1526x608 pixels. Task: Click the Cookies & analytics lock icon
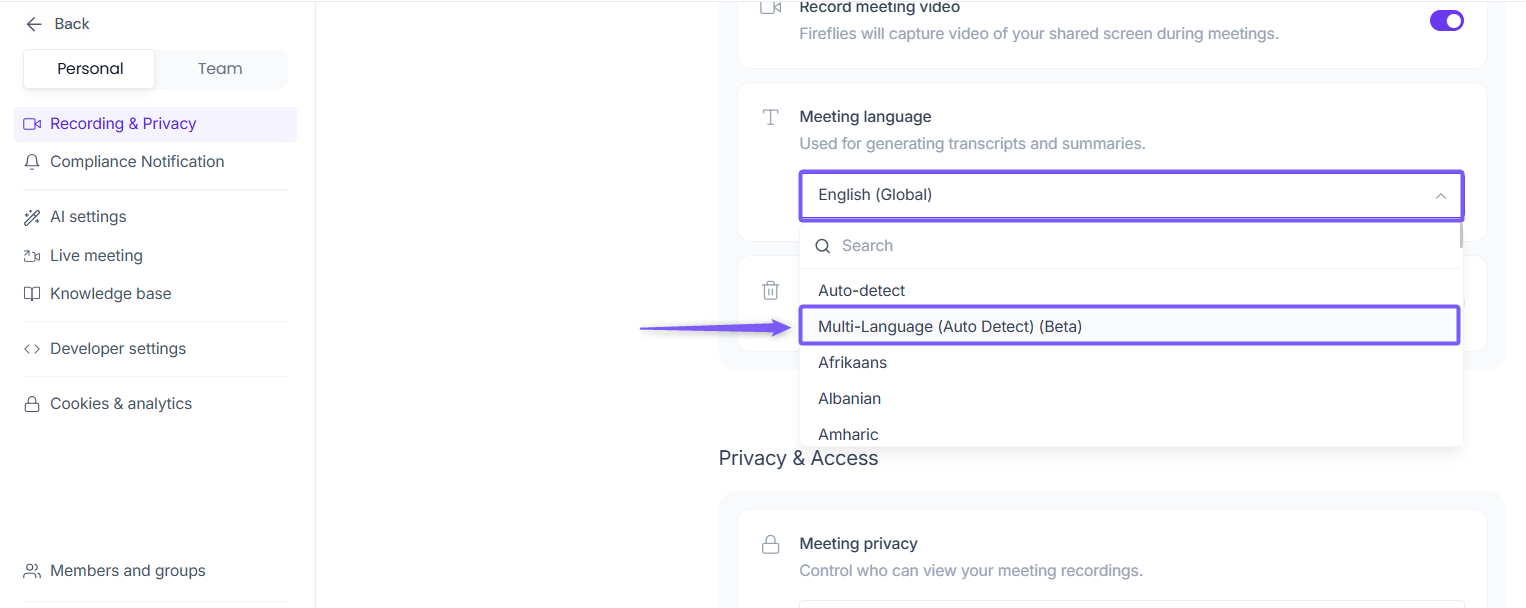(32, 404)
